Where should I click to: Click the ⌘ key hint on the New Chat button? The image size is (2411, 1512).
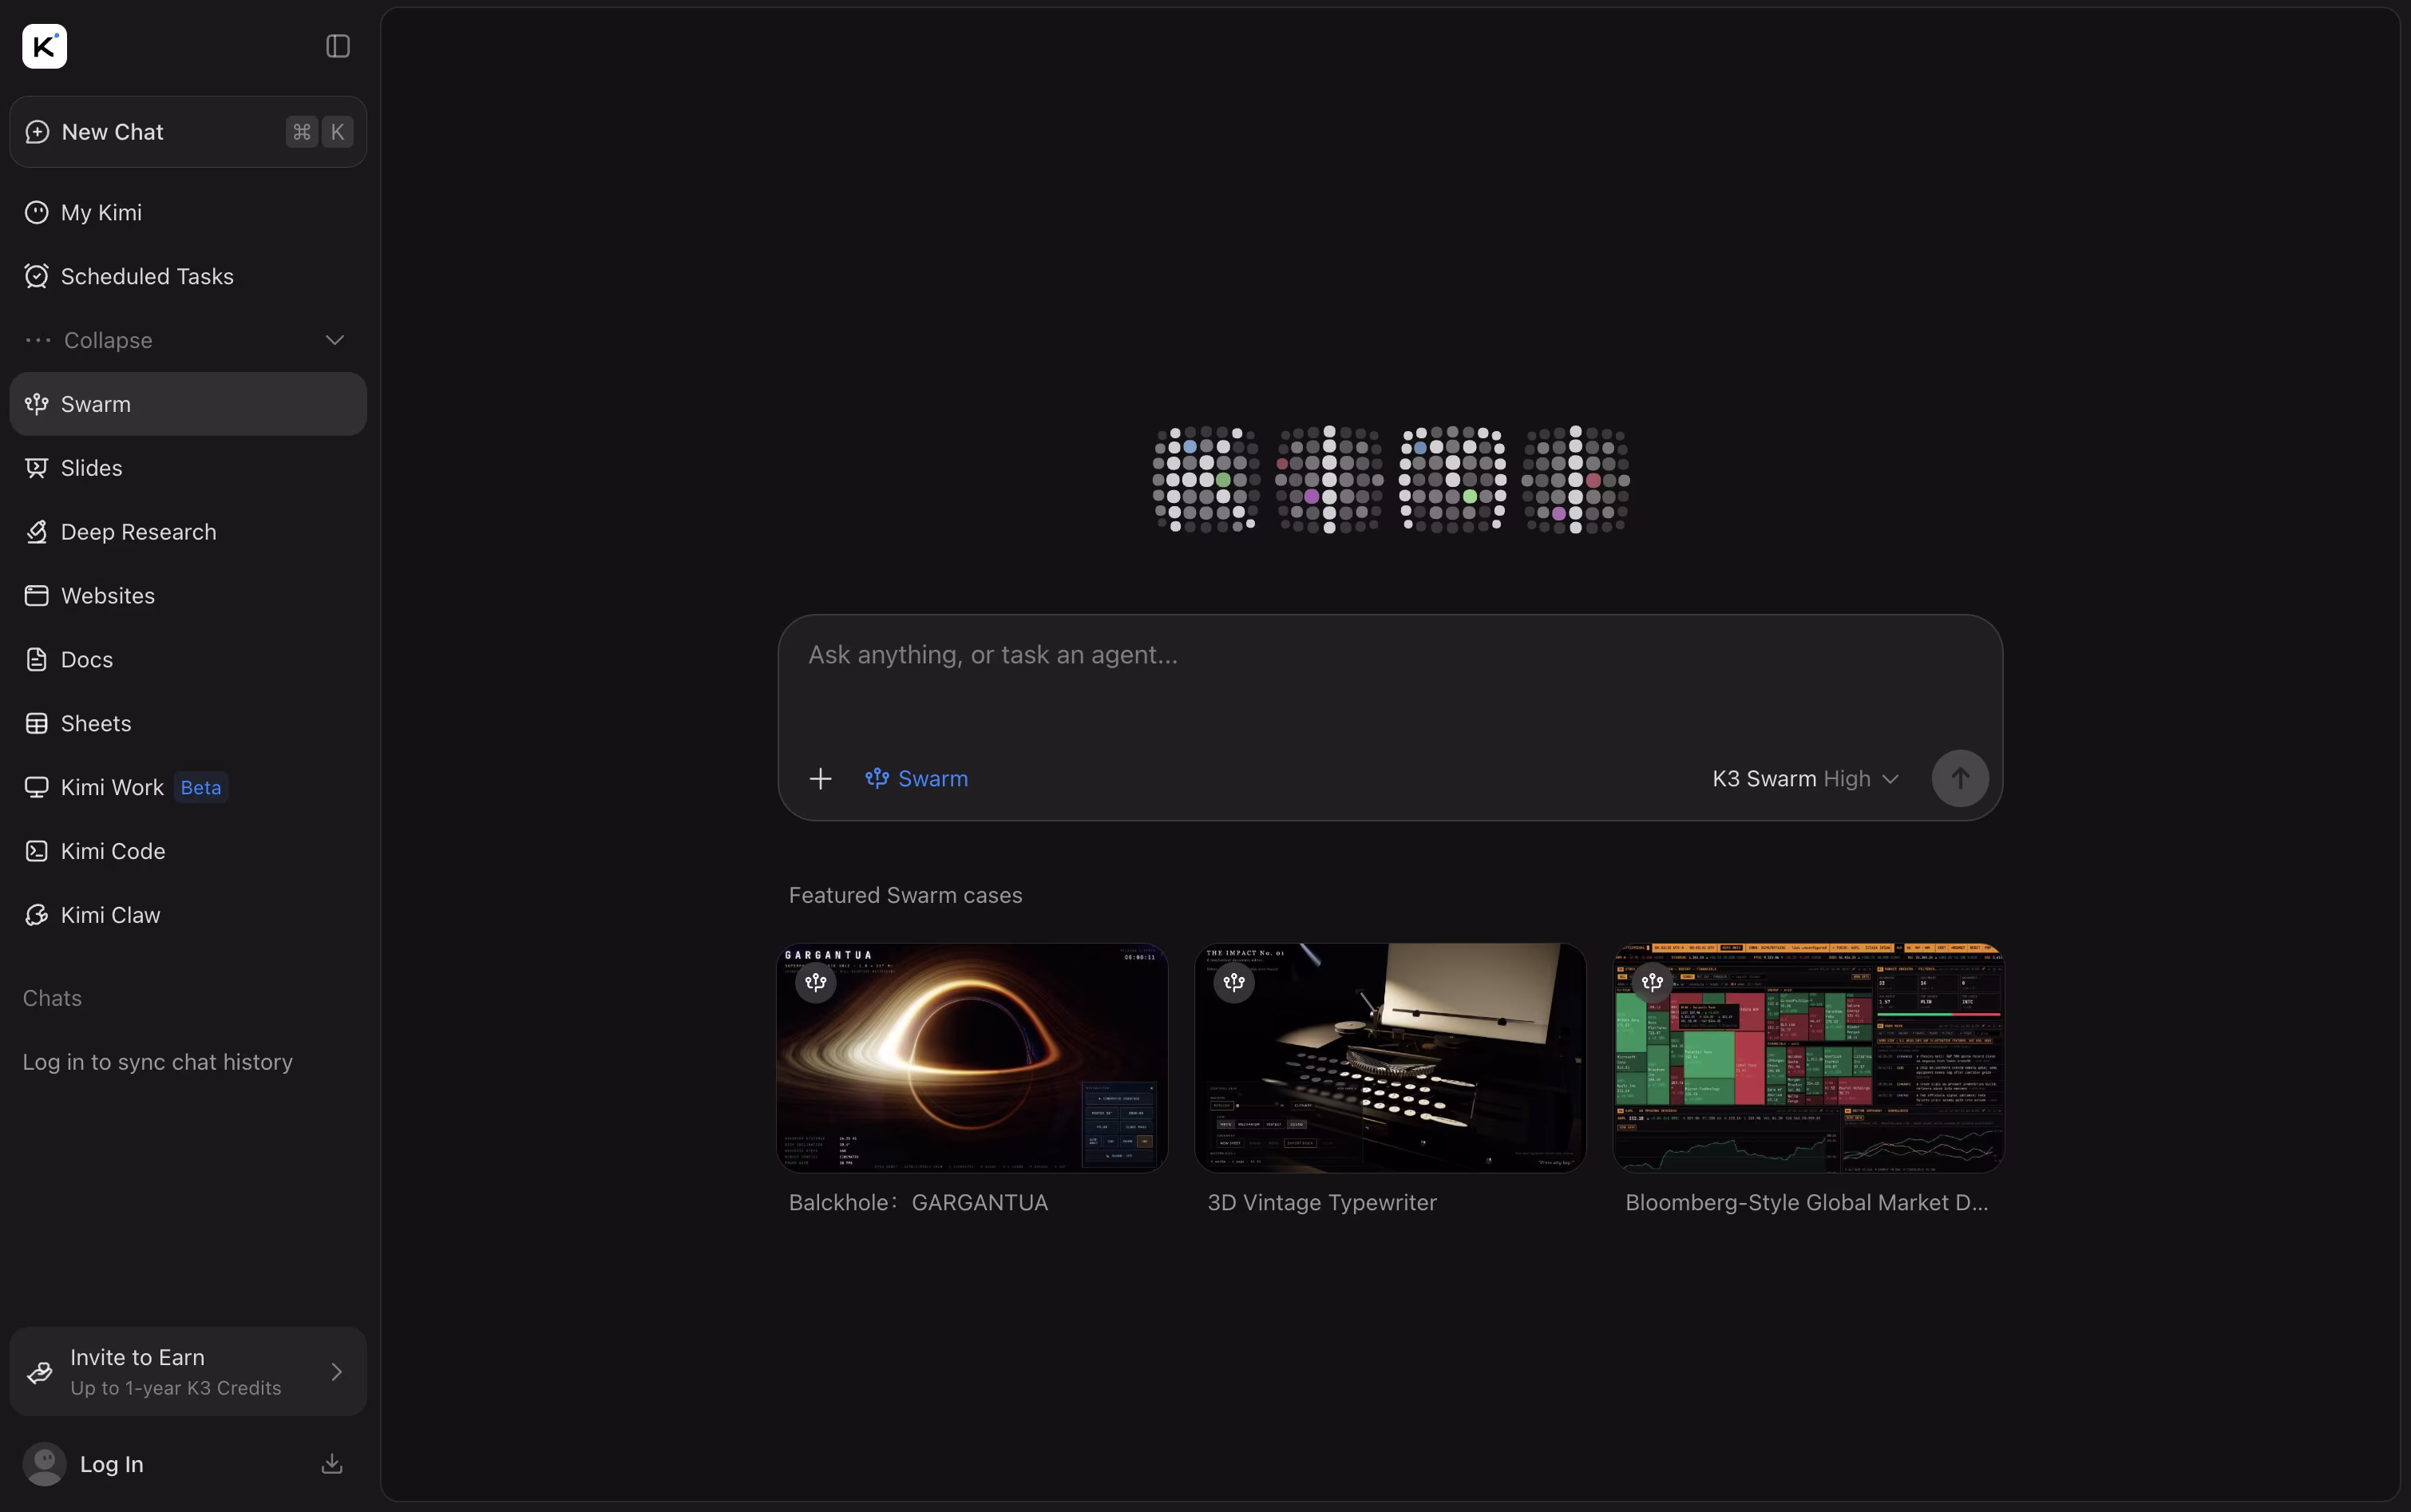tap(302, 132)
